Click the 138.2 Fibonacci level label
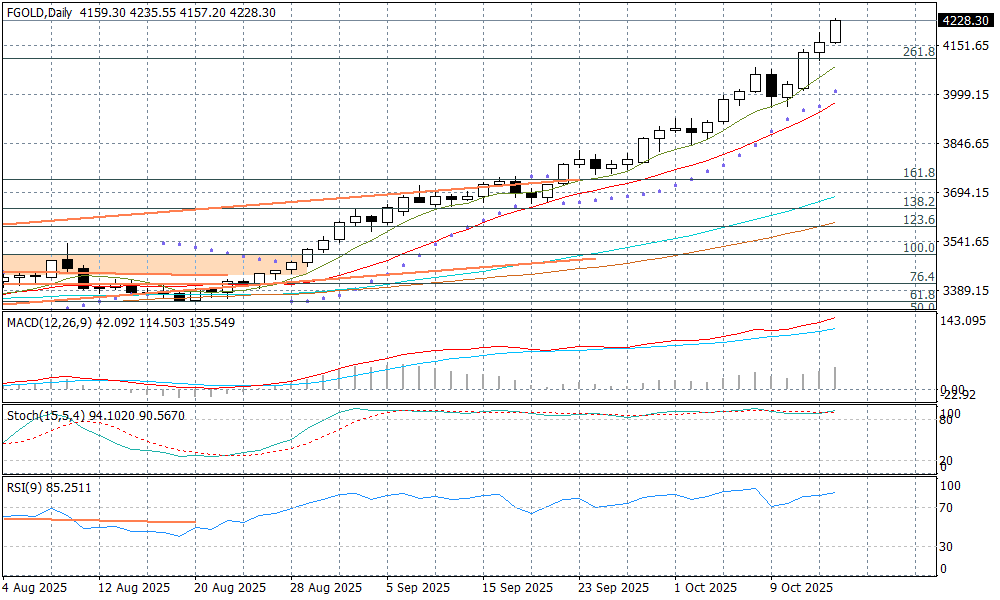 click(918, 202)
